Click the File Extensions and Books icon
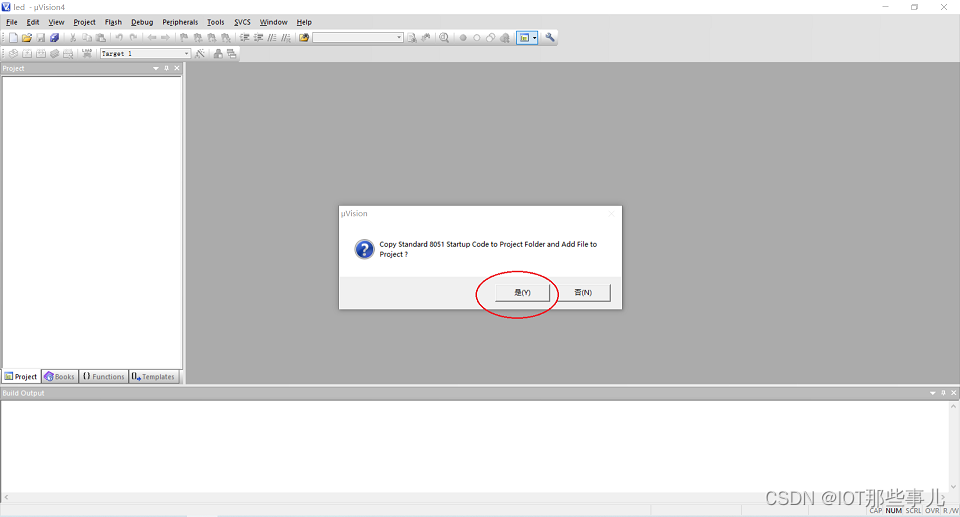The height and width of the screenshot is (517, 960). coord(218,53)
